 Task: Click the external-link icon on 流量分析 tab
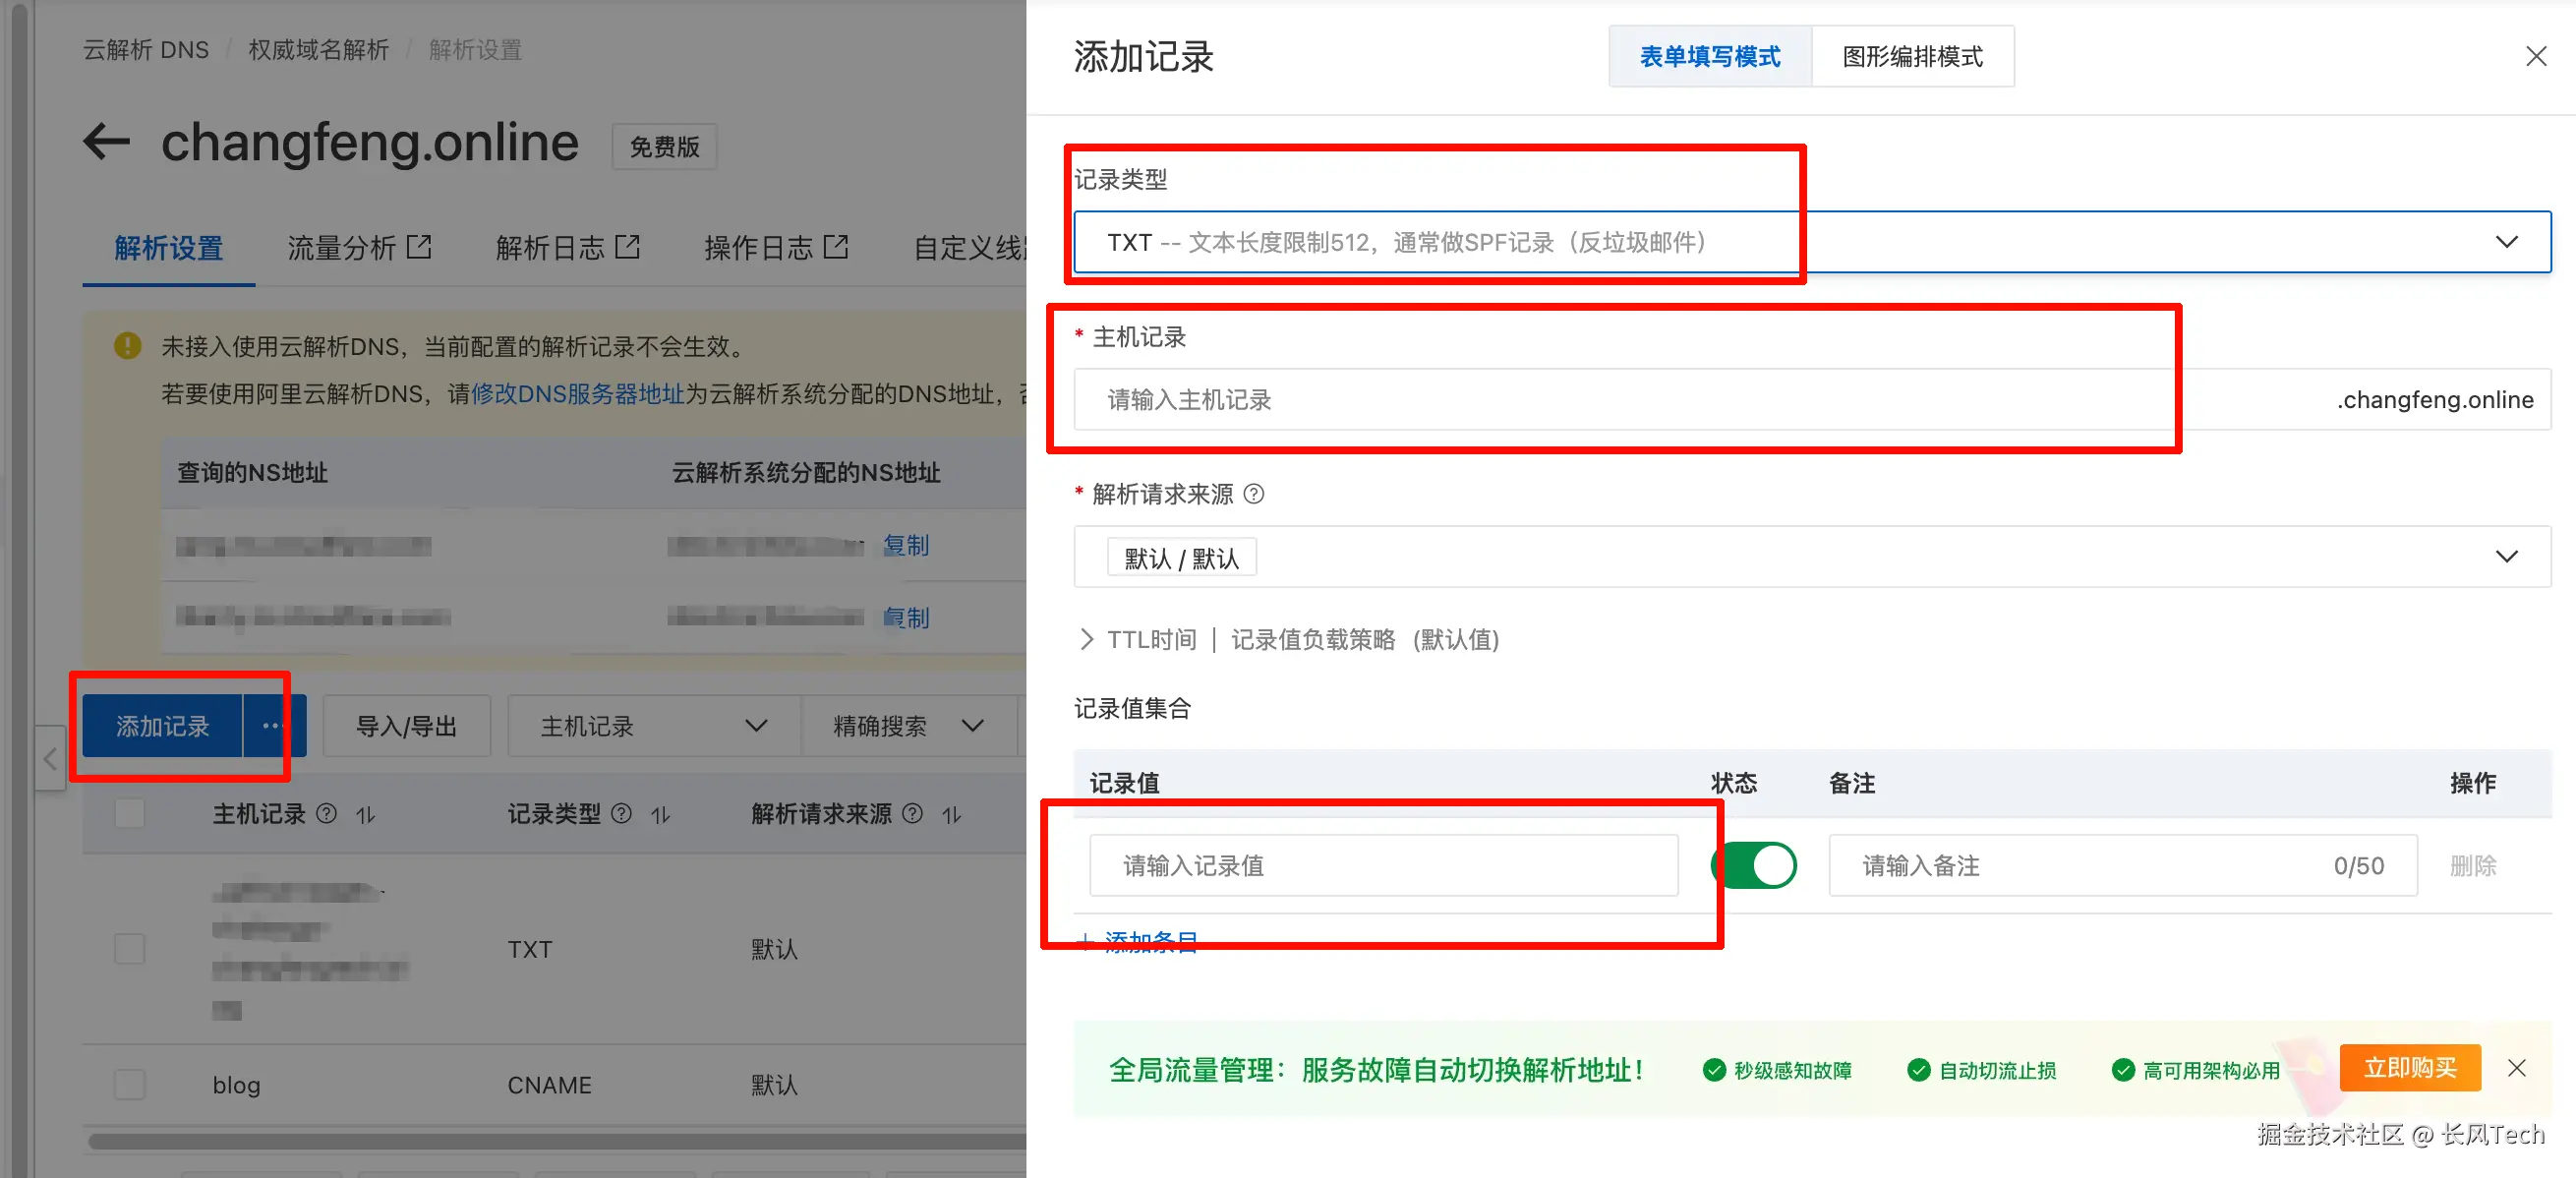419,247
